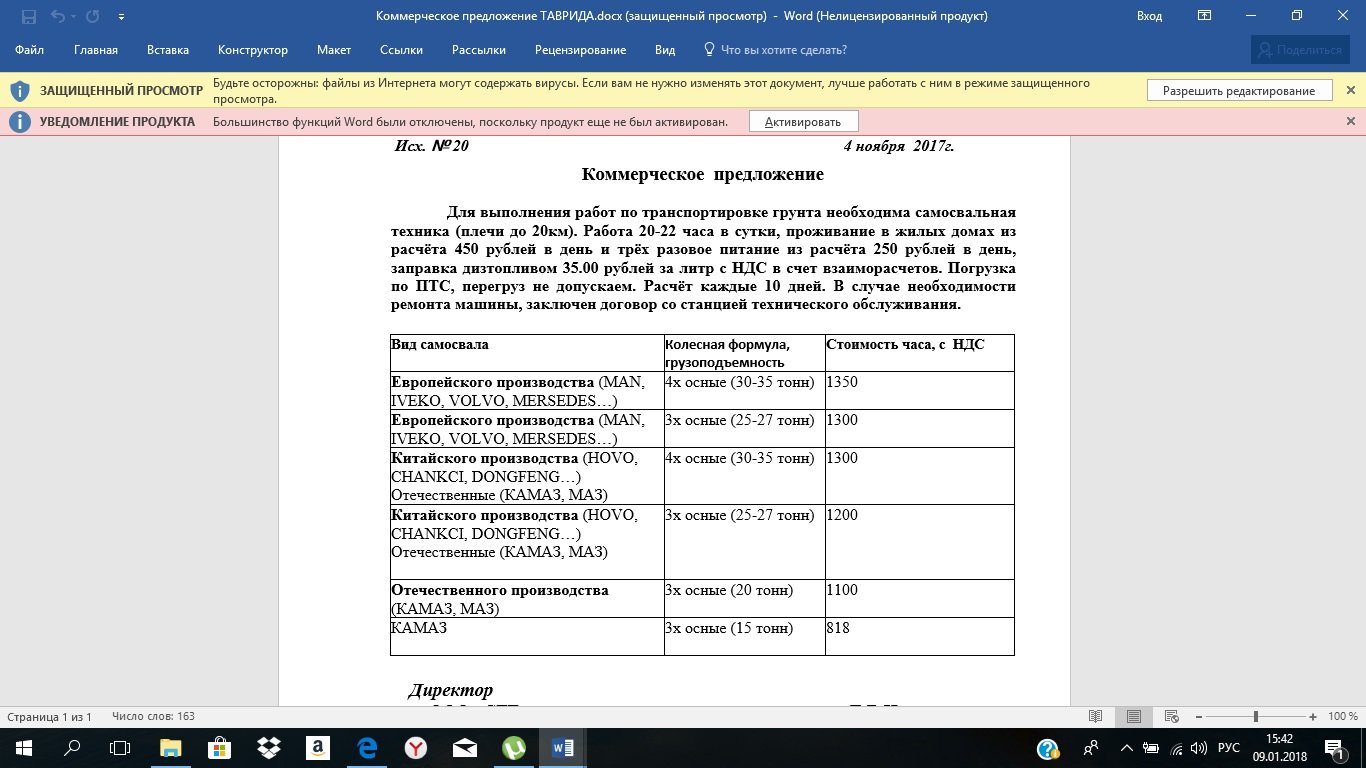The height and width of the screenshot is (768, 1366).
Task: Click the Word icon in the taskbar
Action: (562, 748)
